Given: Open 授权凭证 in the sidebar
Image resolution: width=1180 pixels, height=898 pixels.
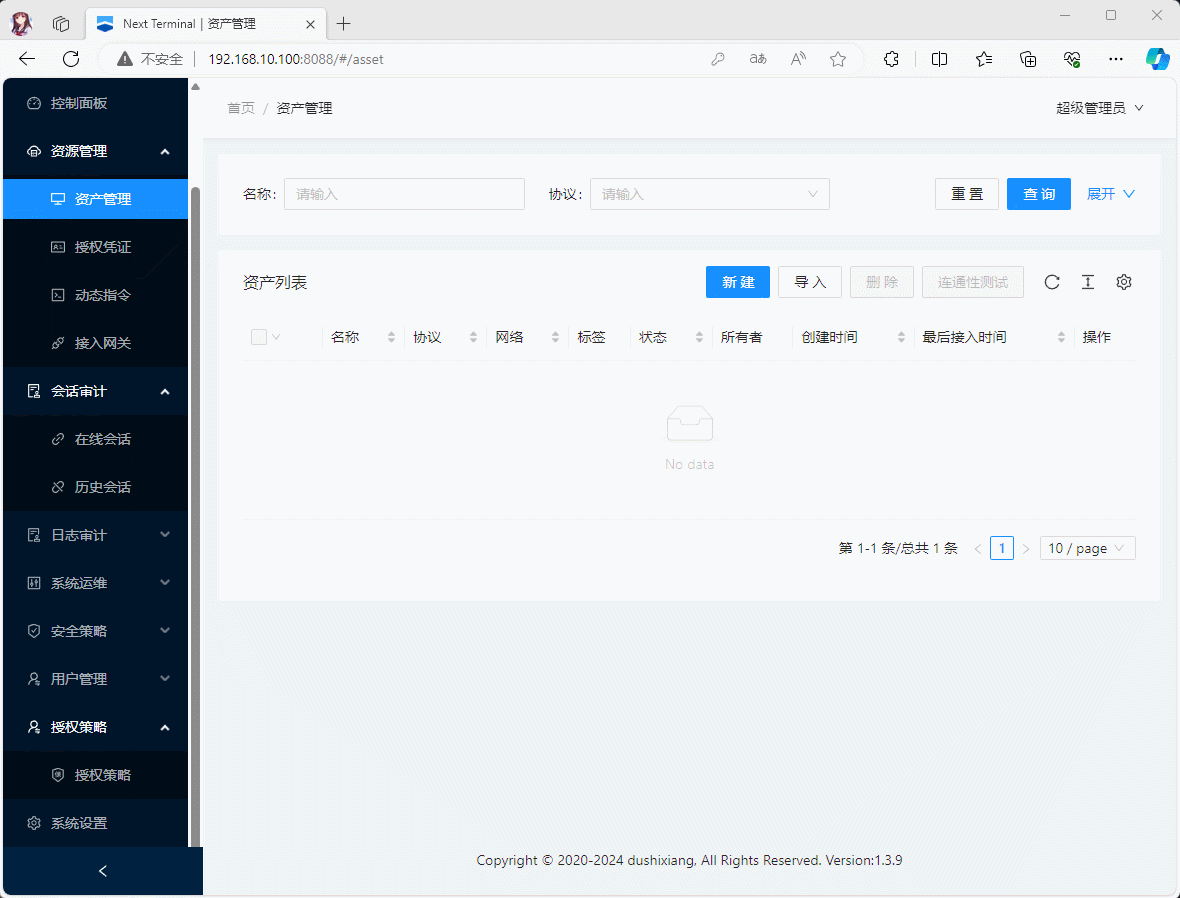Looking at the screenshot, I should (x=103, y=247).
